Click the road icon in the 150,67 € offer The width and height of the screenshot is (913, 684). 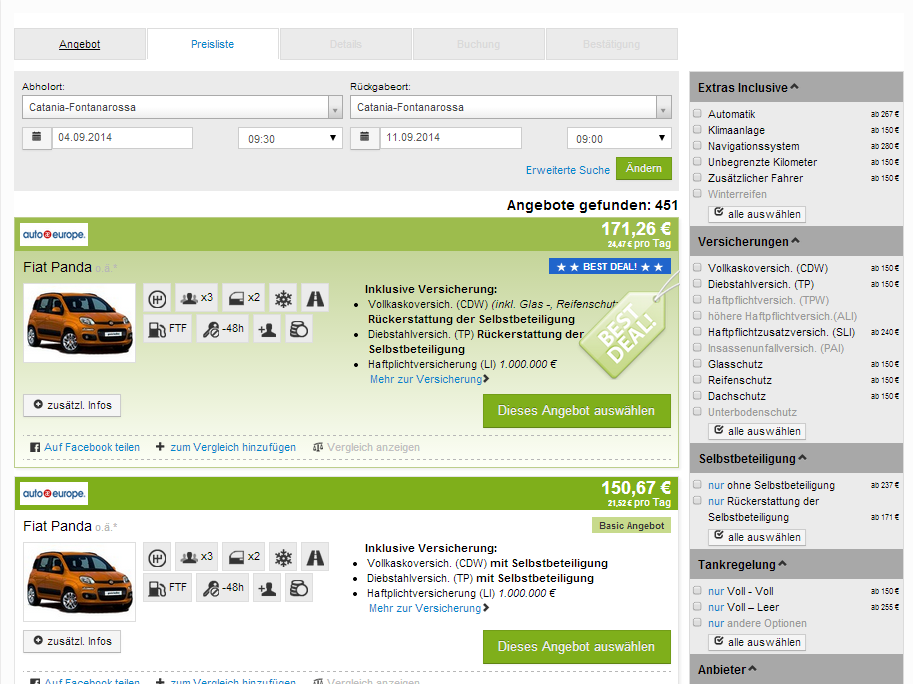coord(315,558)
